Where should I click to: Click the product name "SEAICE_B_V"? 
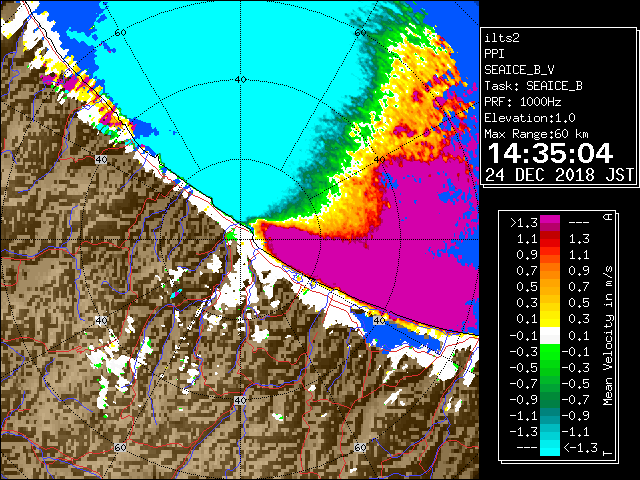click(519, 70)
